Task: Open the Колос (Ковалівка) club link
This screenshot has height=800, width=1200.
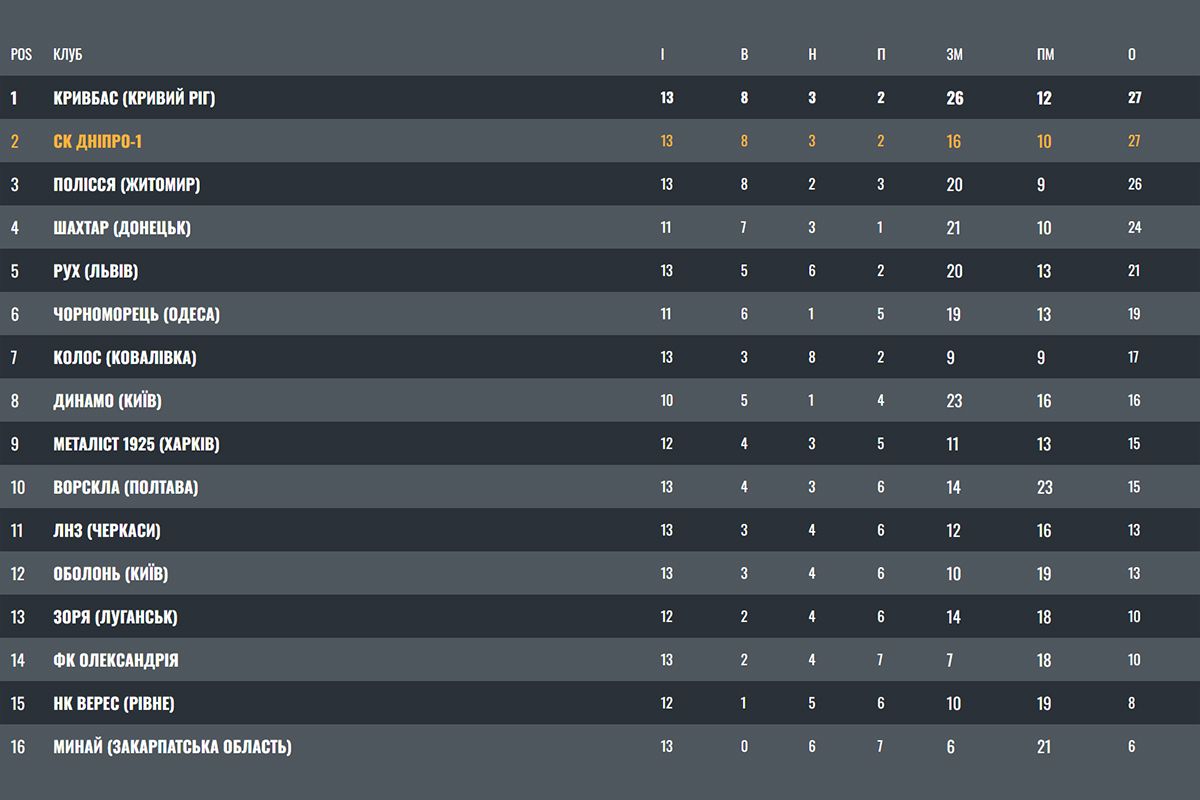Action: tap(125, 357)
